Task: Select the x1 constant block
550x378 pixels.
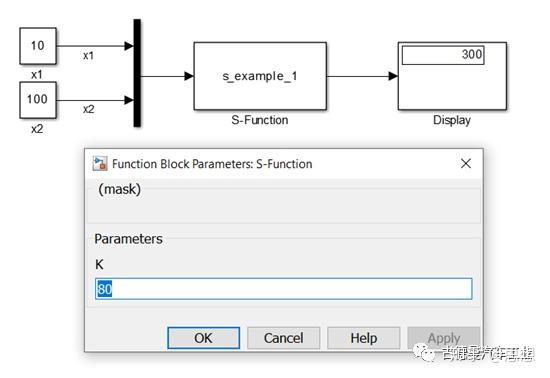Action: coord(38,46)
